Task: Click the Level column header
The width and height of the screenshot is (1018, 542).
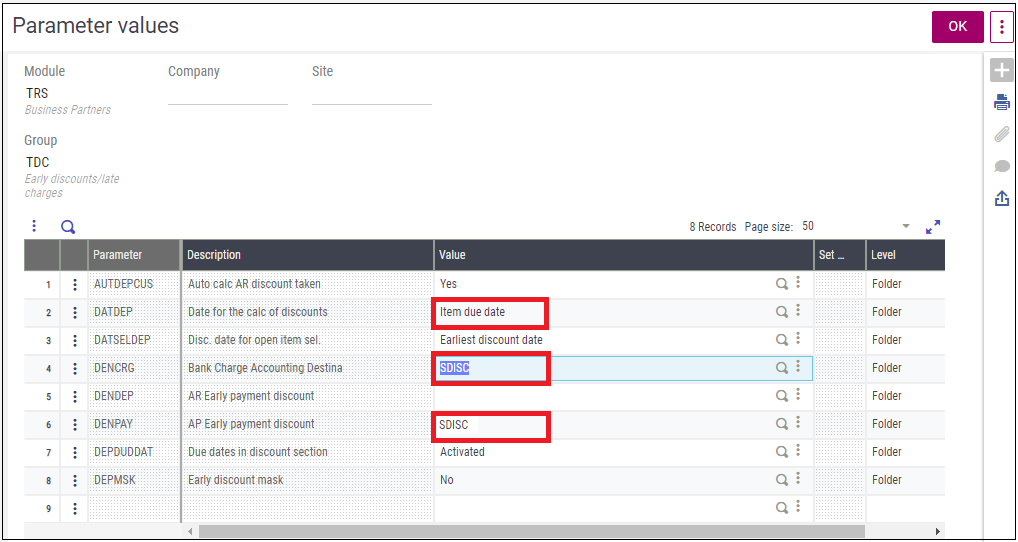Action: pyautogui.click(x=905, y=255)
